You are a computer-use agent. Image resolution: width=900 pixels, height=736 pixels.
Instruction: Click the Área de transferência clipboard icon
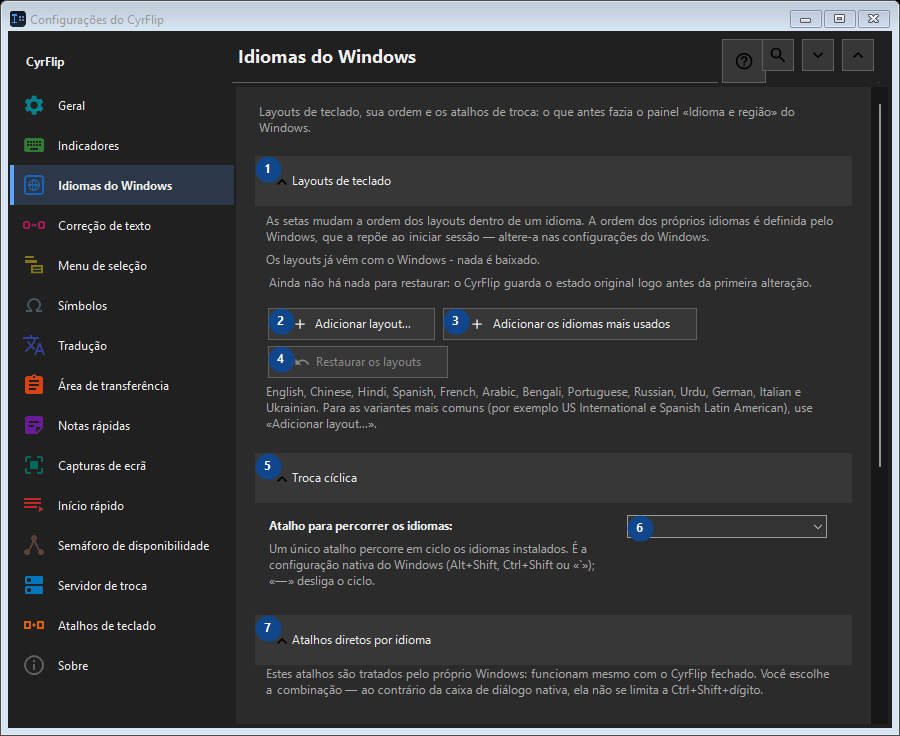pos(34,385)
